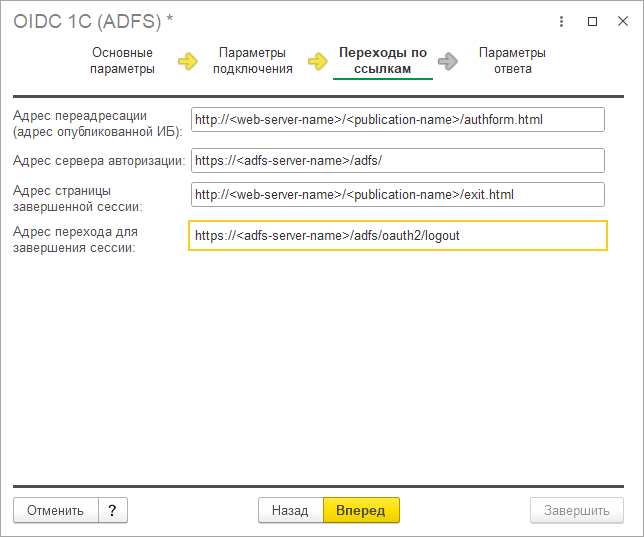Go to the Основные параметры step
The height and width of the screenshot is (537, 644).
[x=122, y=61]
